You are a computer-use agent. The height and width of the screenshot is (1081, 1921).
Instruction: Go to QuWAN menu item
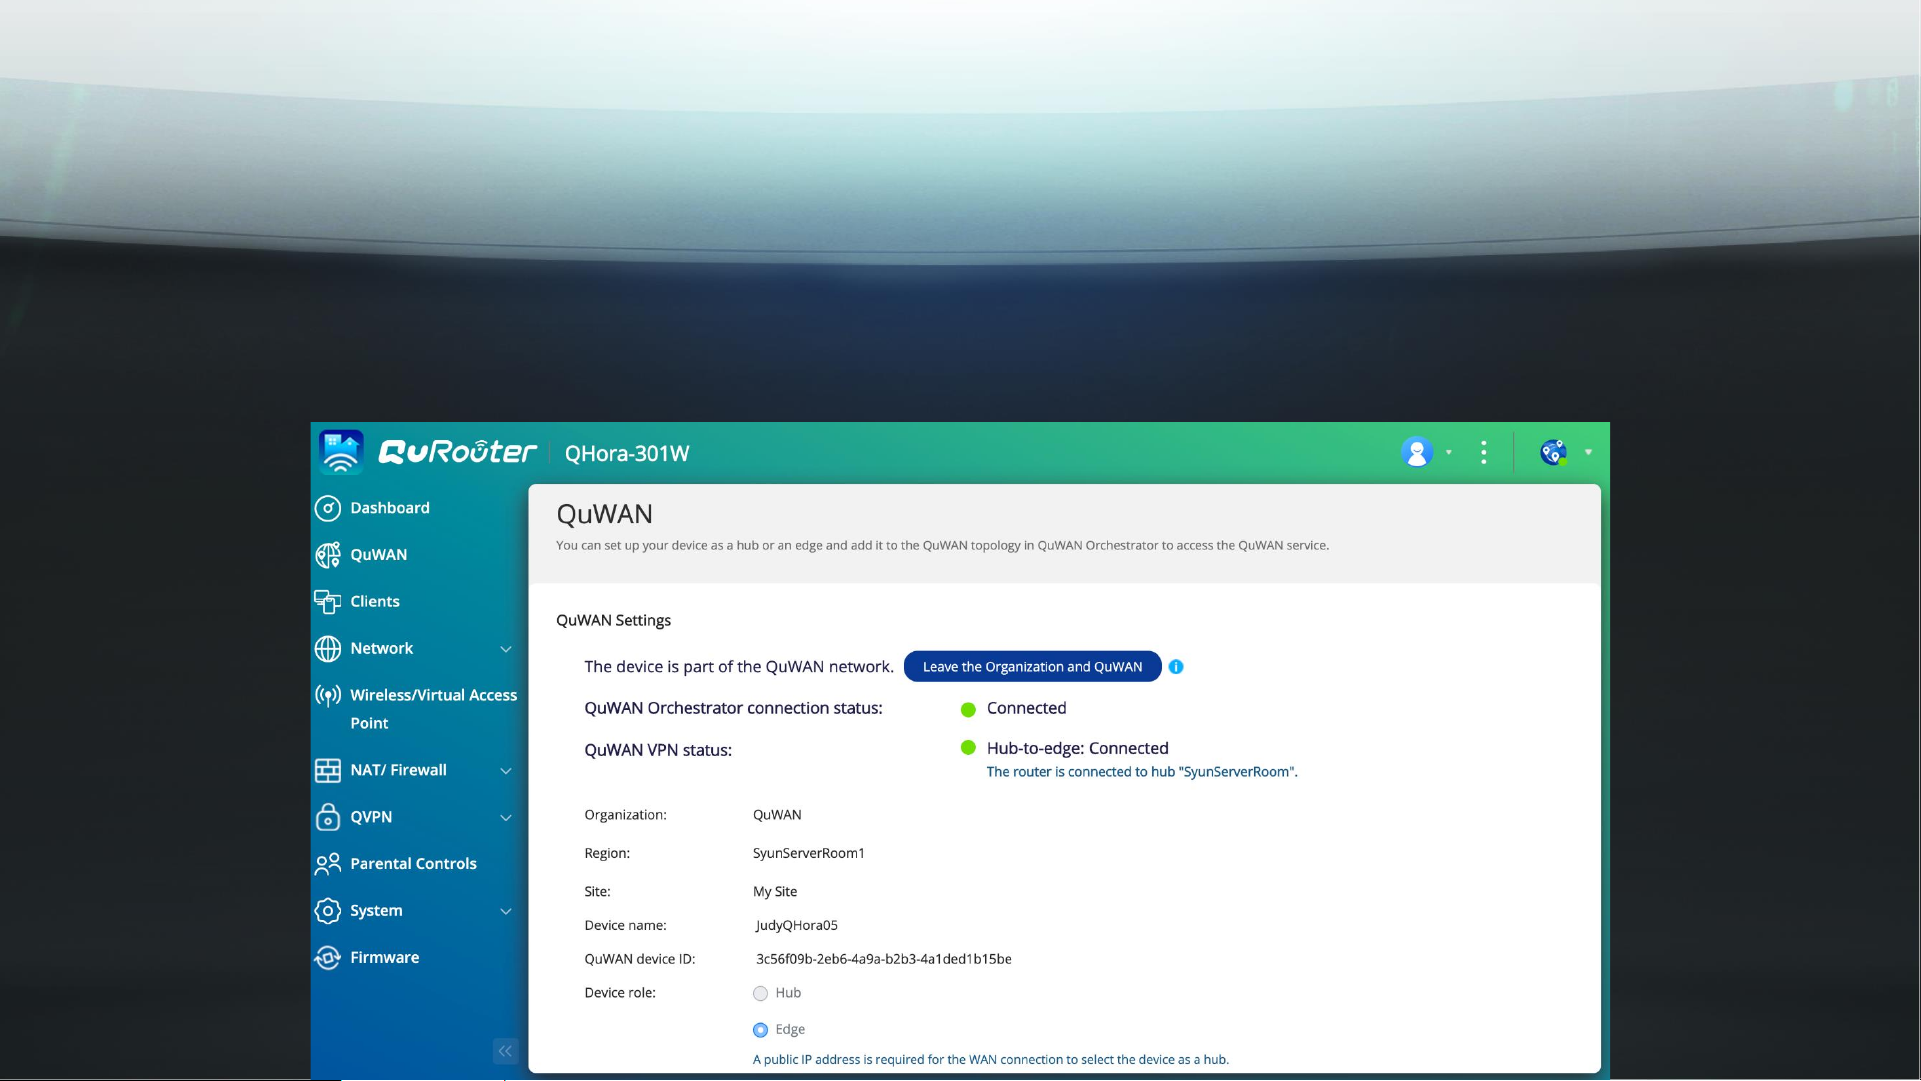pos(379,555)
